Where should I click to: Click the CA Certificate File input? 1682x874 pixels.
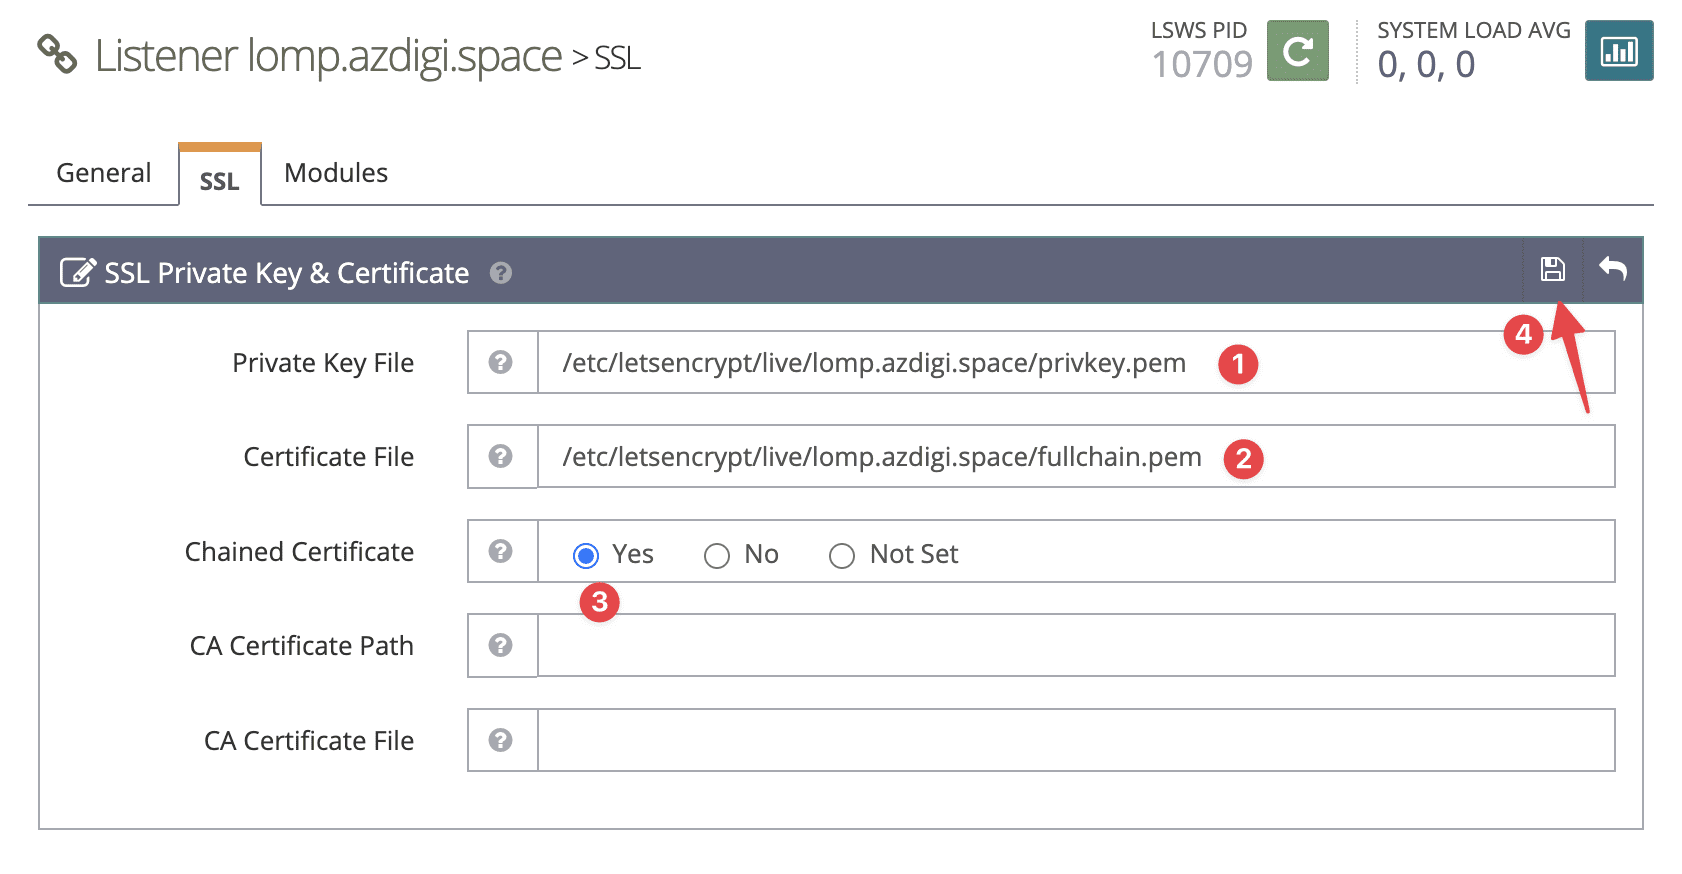[1075, 740]
